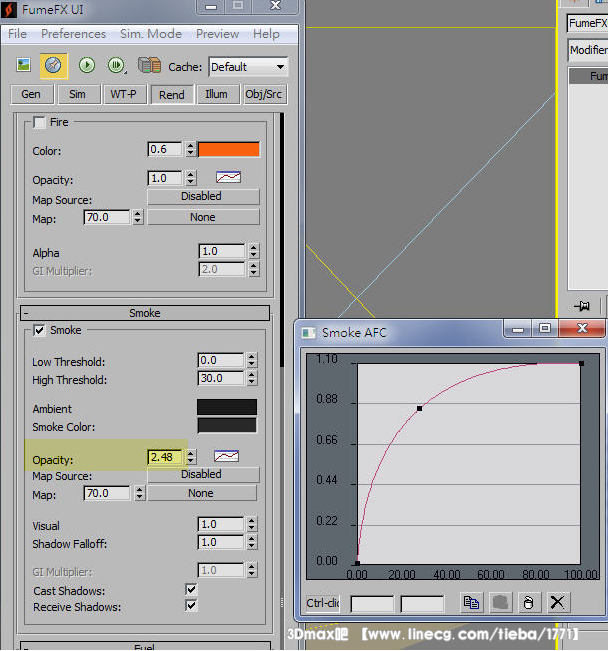Click second empty value field in Smoke AFC

[x=422, y=603]
